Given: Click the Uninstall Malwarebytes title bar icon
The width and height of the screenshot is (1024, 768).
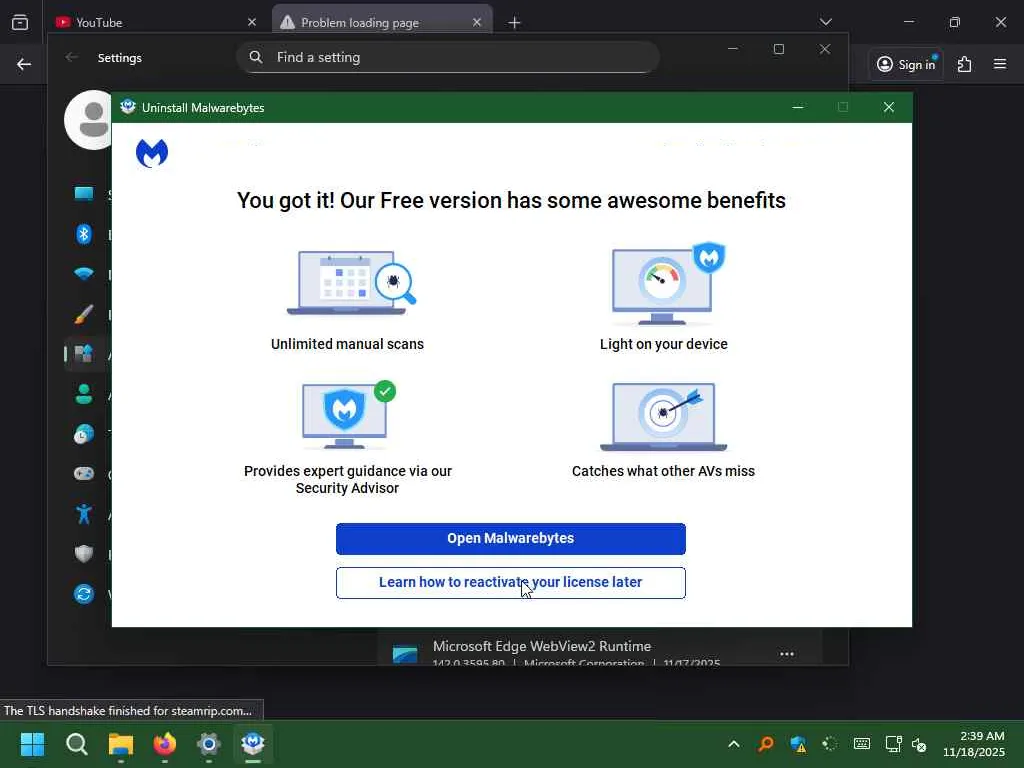Looking at the screenshot, I should click(x=128, y=107).
